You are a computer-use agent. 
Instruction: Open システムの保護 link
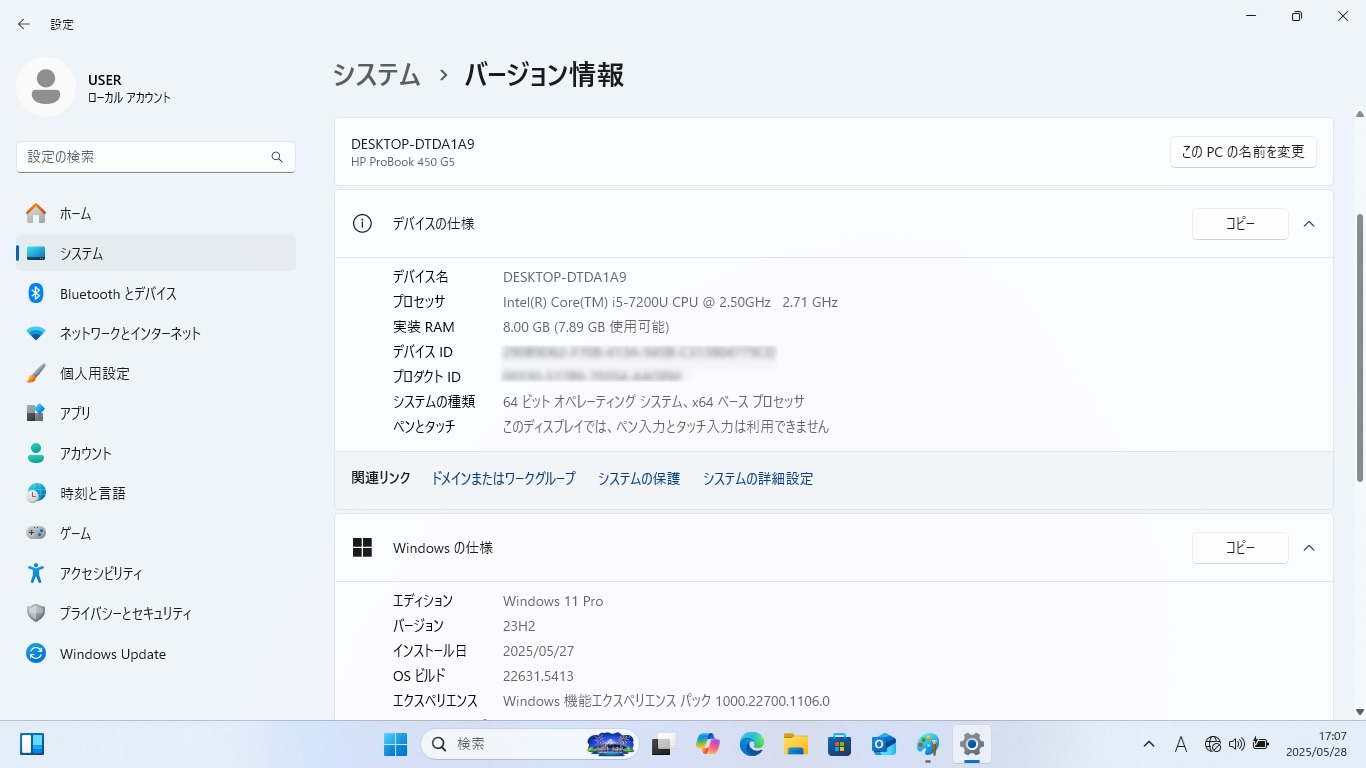point(639,479)
